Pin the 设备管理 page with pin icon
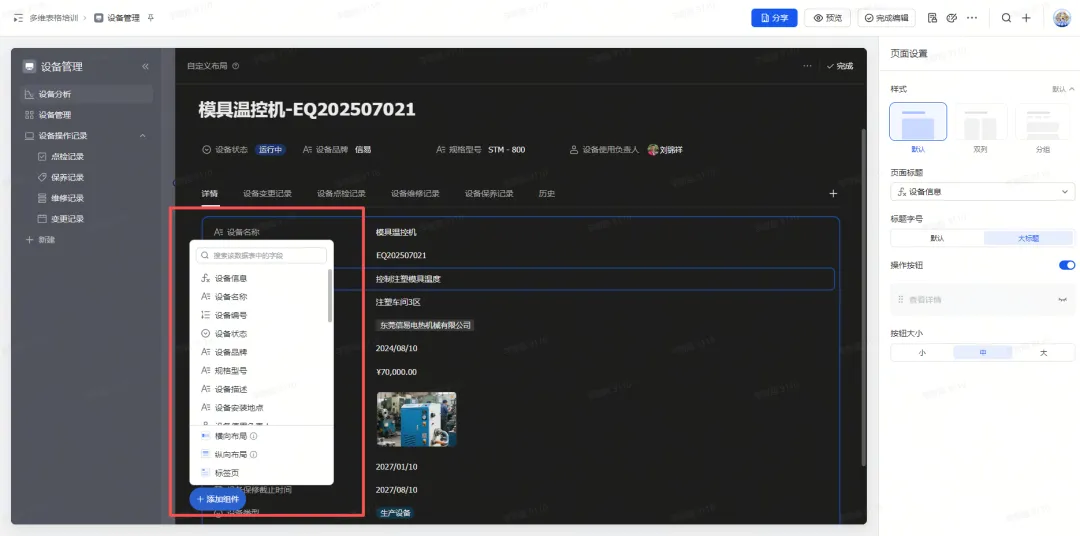The width and height of the screenshot is (1080, 536). pyautogui.click(x=151, y=18)
